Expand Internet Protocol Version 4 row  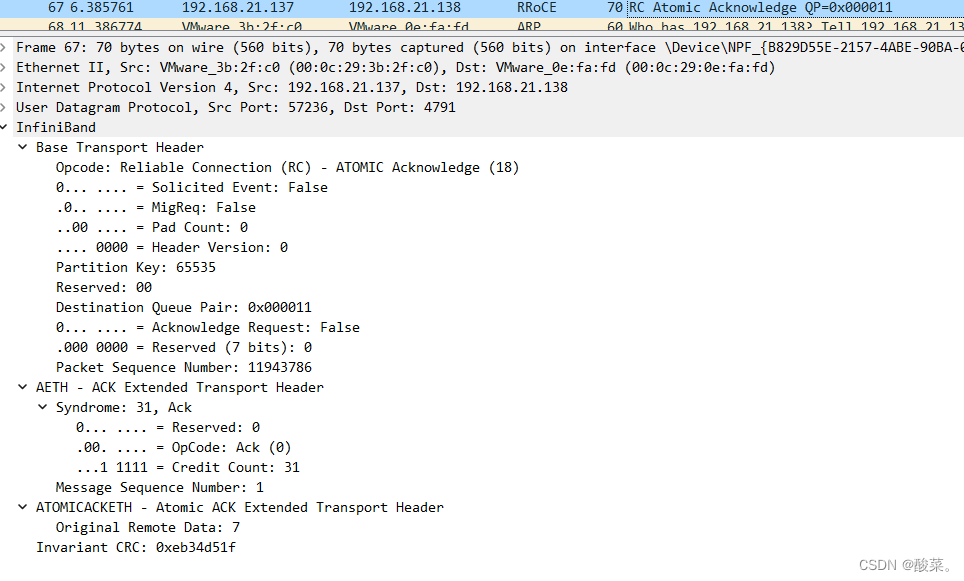(3, 87)
